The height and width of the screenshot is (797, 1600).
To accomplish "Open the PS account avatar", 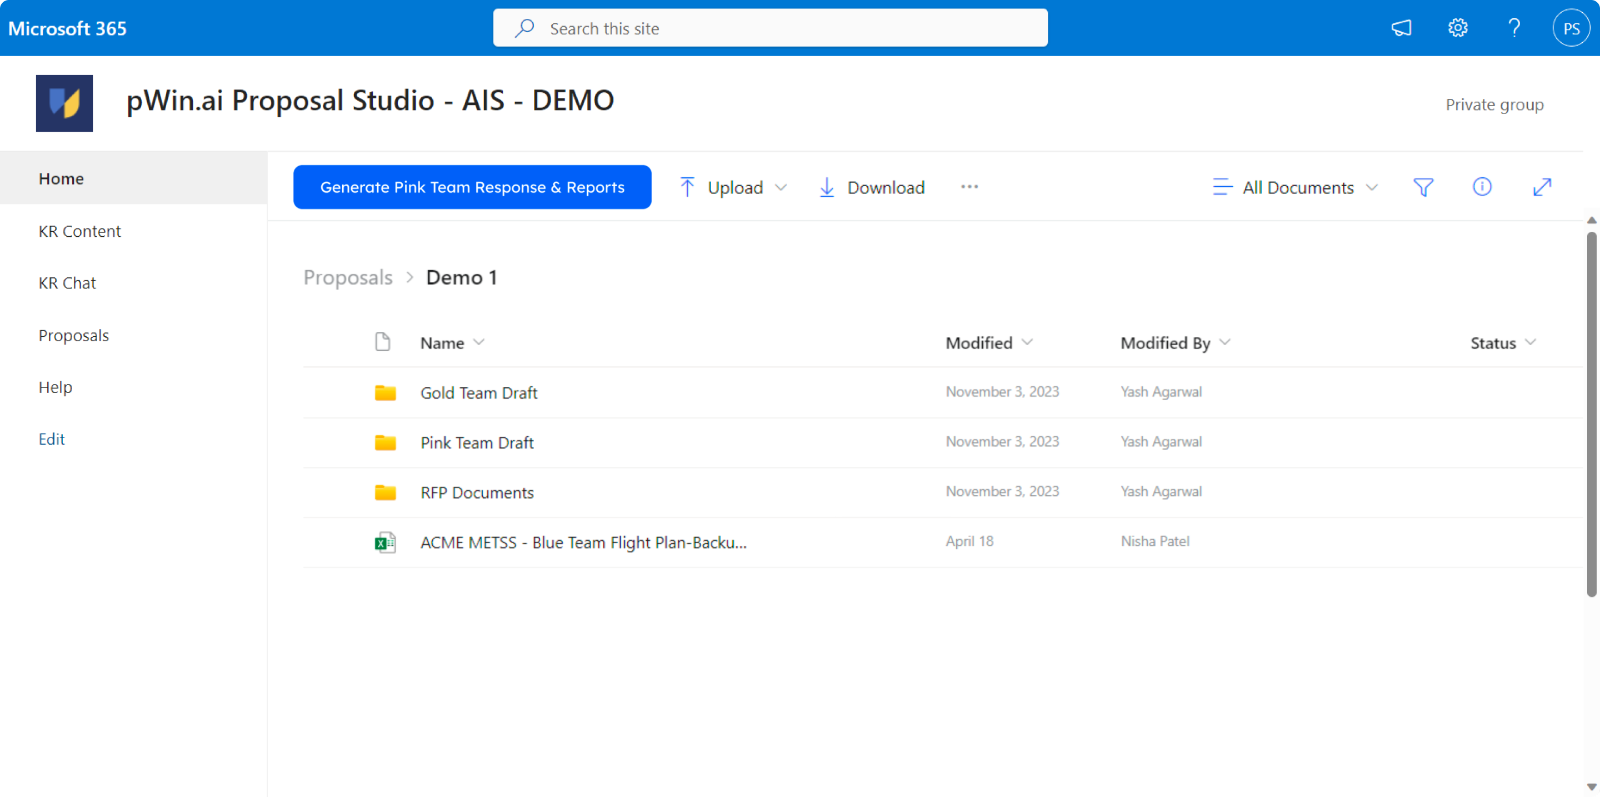I will point(1571,28).
